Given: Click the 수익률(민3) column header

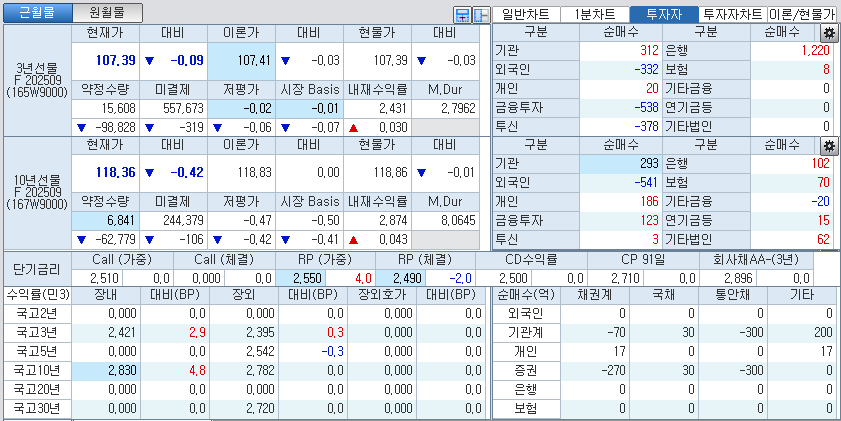Looking at the screenshot, I should [38, 294].
